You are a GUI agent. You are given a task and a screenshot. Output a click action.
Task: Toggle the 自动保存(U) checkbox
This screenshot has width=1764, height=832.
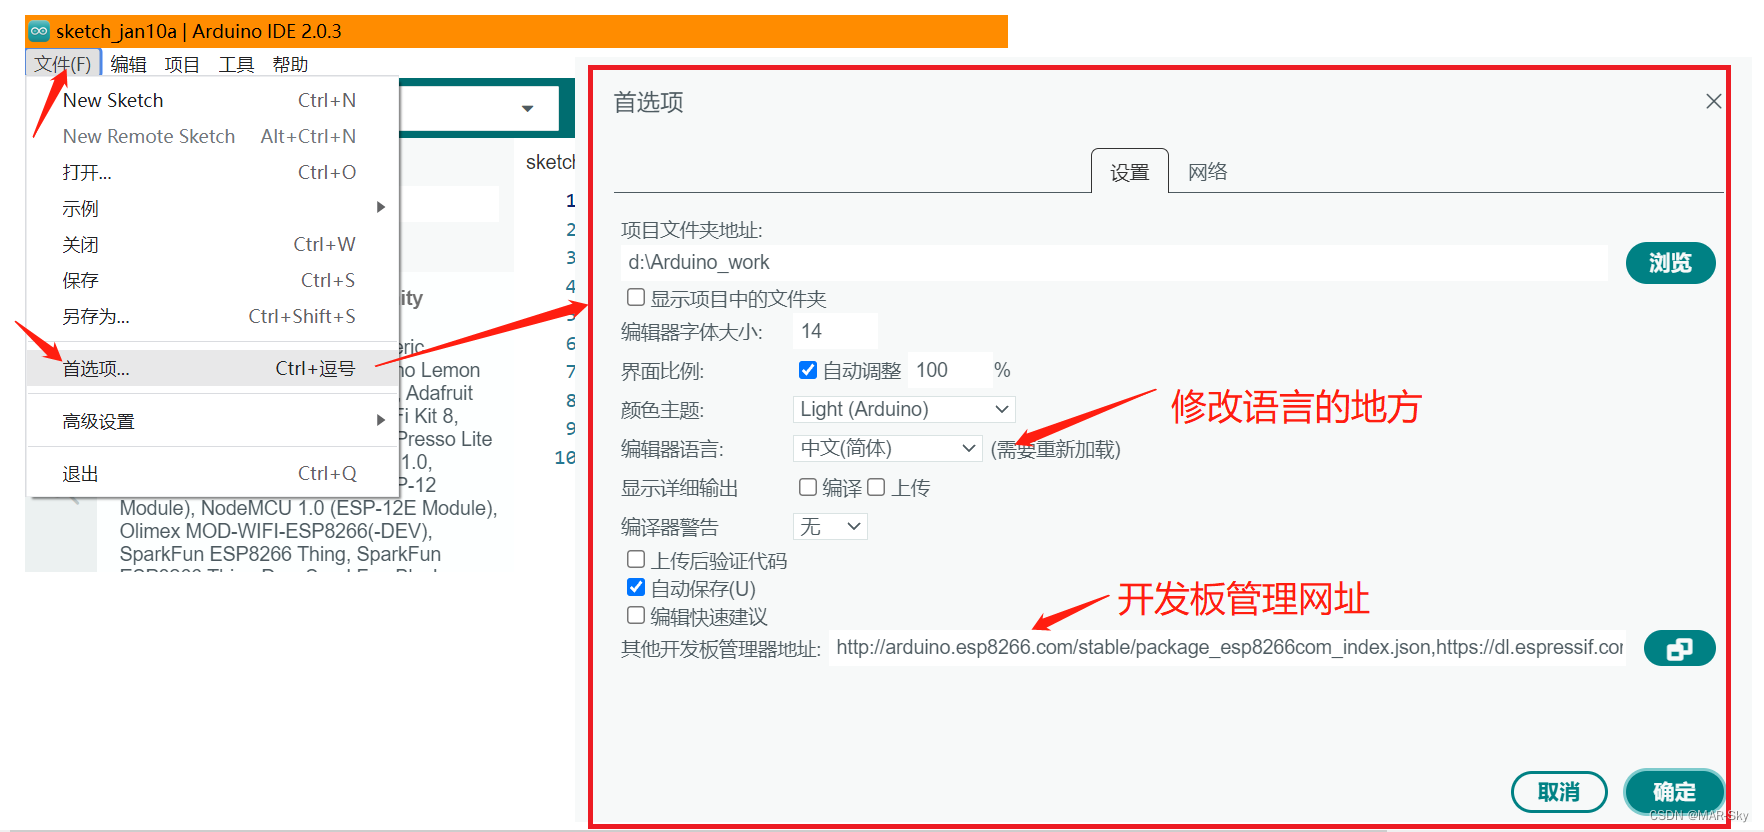(635, 587)
